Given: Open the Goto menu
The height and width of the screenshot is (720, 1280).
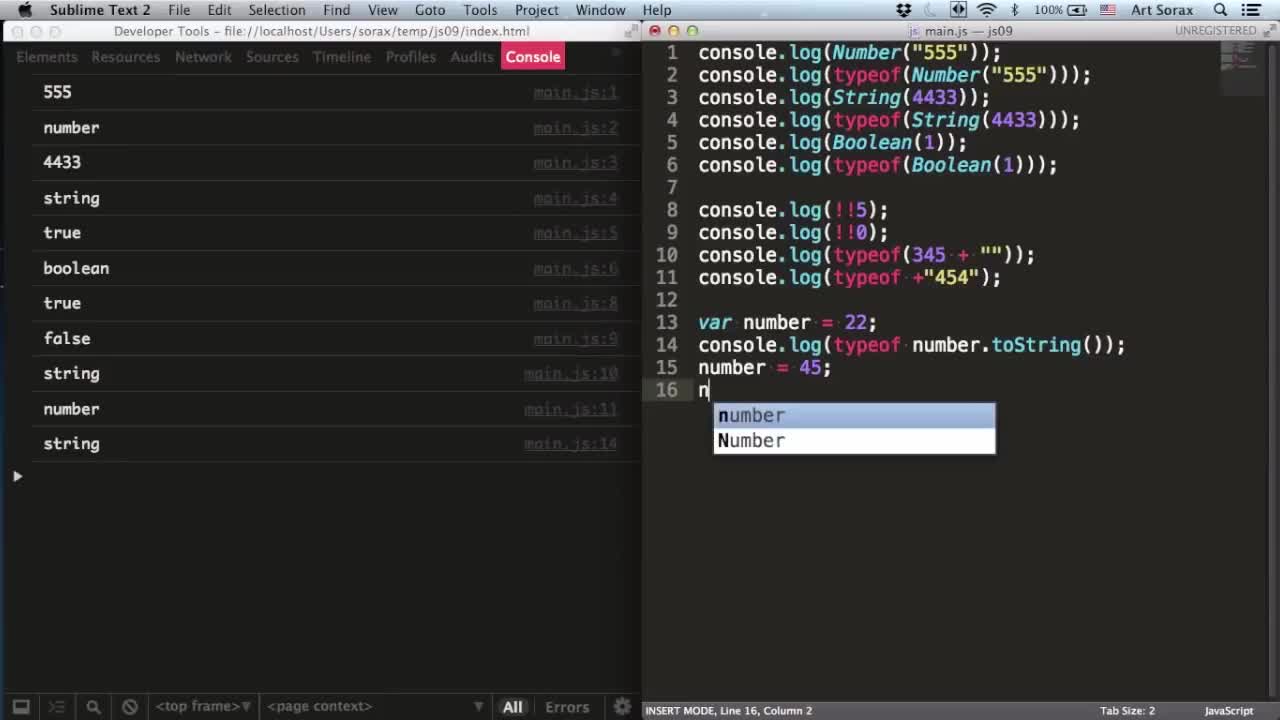Looking at the screenshot, I should pyautogui.click(x=430, y=10).
